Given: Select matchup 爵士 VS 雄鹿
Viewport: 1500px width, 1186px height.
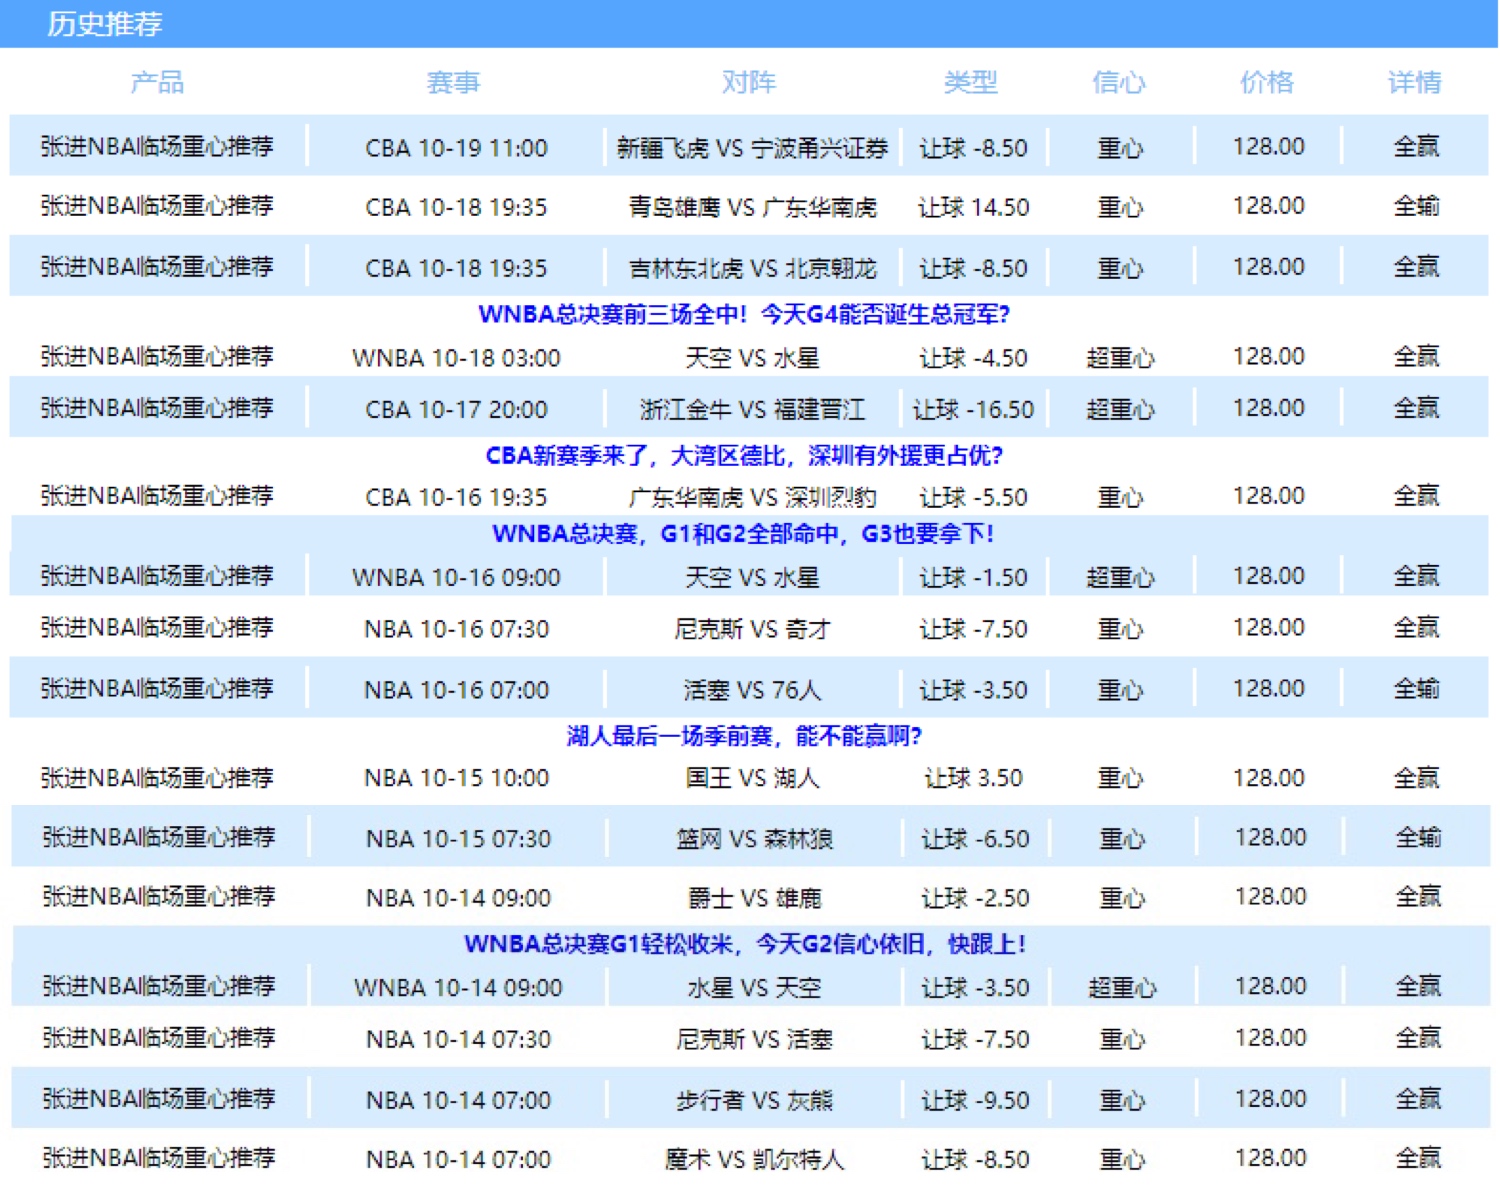Looking at the screenshot, I should [x=754, y=898].
